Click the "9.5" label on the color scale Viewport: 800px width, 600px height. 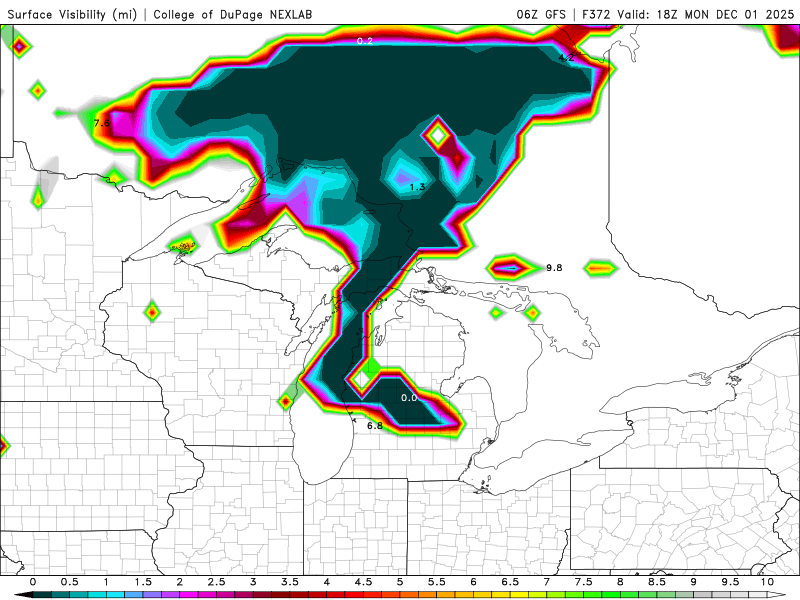tap(731, 582)
